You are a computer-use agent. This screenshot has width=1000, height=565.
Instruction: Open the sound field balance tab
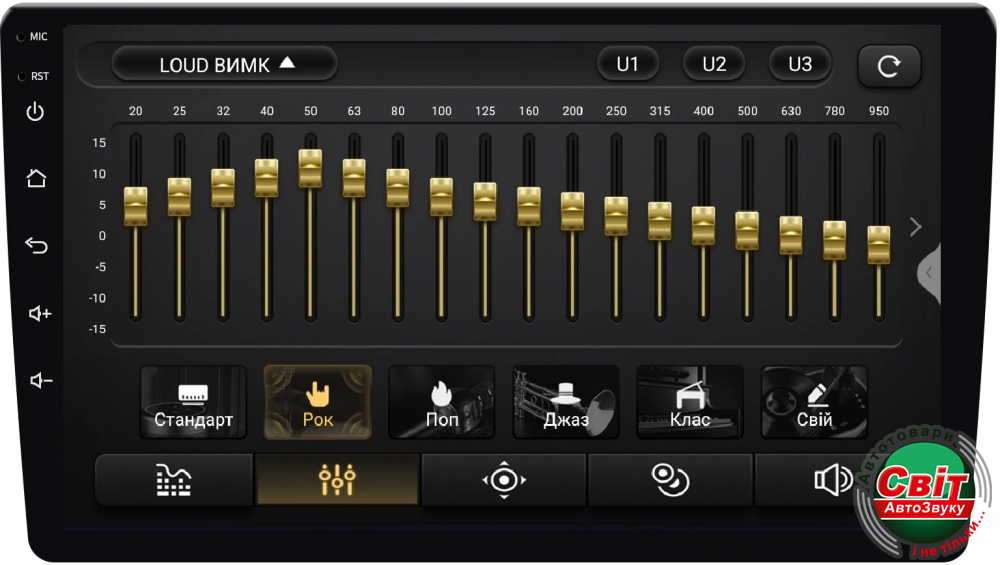coord(503,480)
